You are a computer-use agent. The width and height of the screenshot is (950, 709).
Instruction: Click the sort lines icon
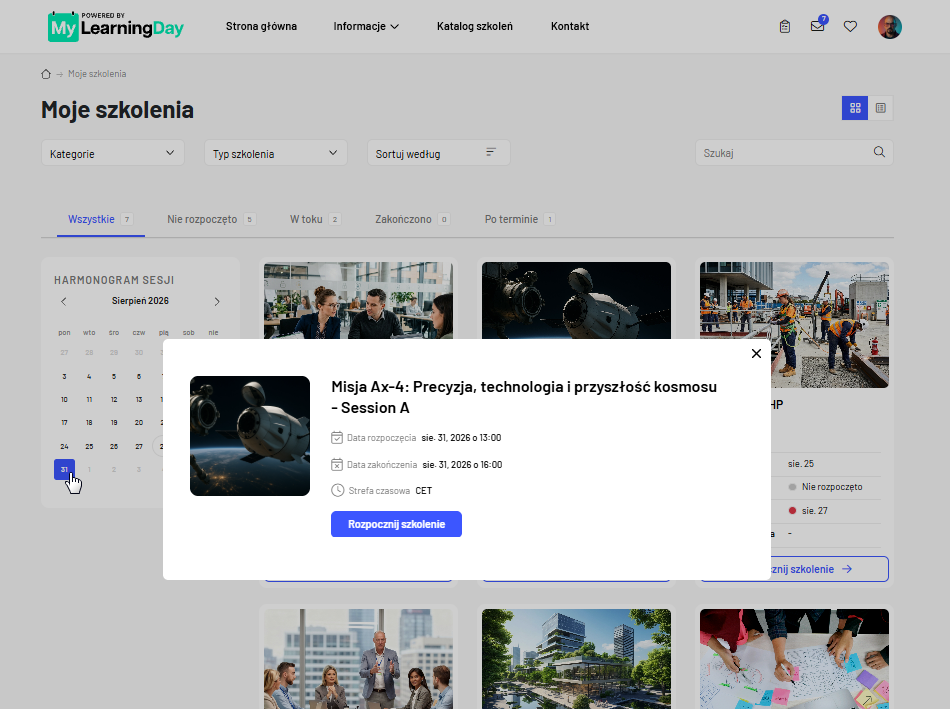tap(491, 152)
